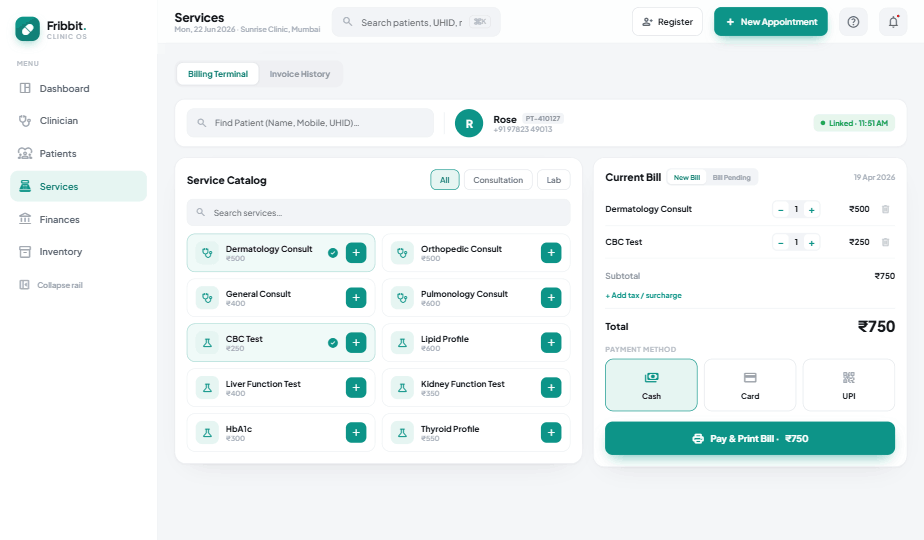Screen dimensions: 924x540
Task: Add Orthopedic Consult with plus icon
Action: click(x=551, y=253)
